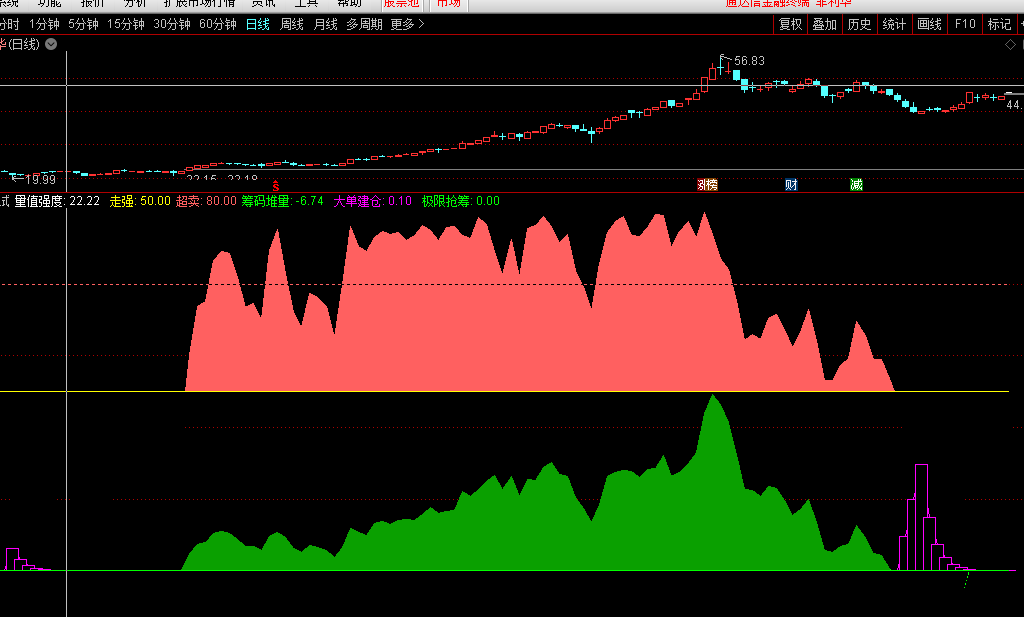
Task: Open the 复权 adjustment menu
Action: pyautogui.click(x=790, y=24)
